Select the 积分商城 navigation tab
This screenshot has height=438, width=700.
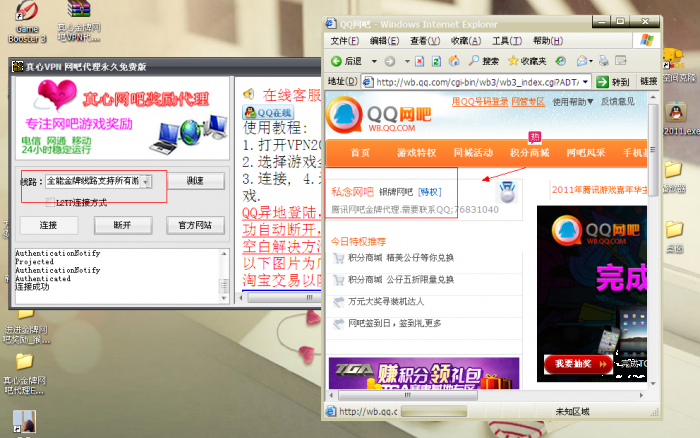[529, 153]
